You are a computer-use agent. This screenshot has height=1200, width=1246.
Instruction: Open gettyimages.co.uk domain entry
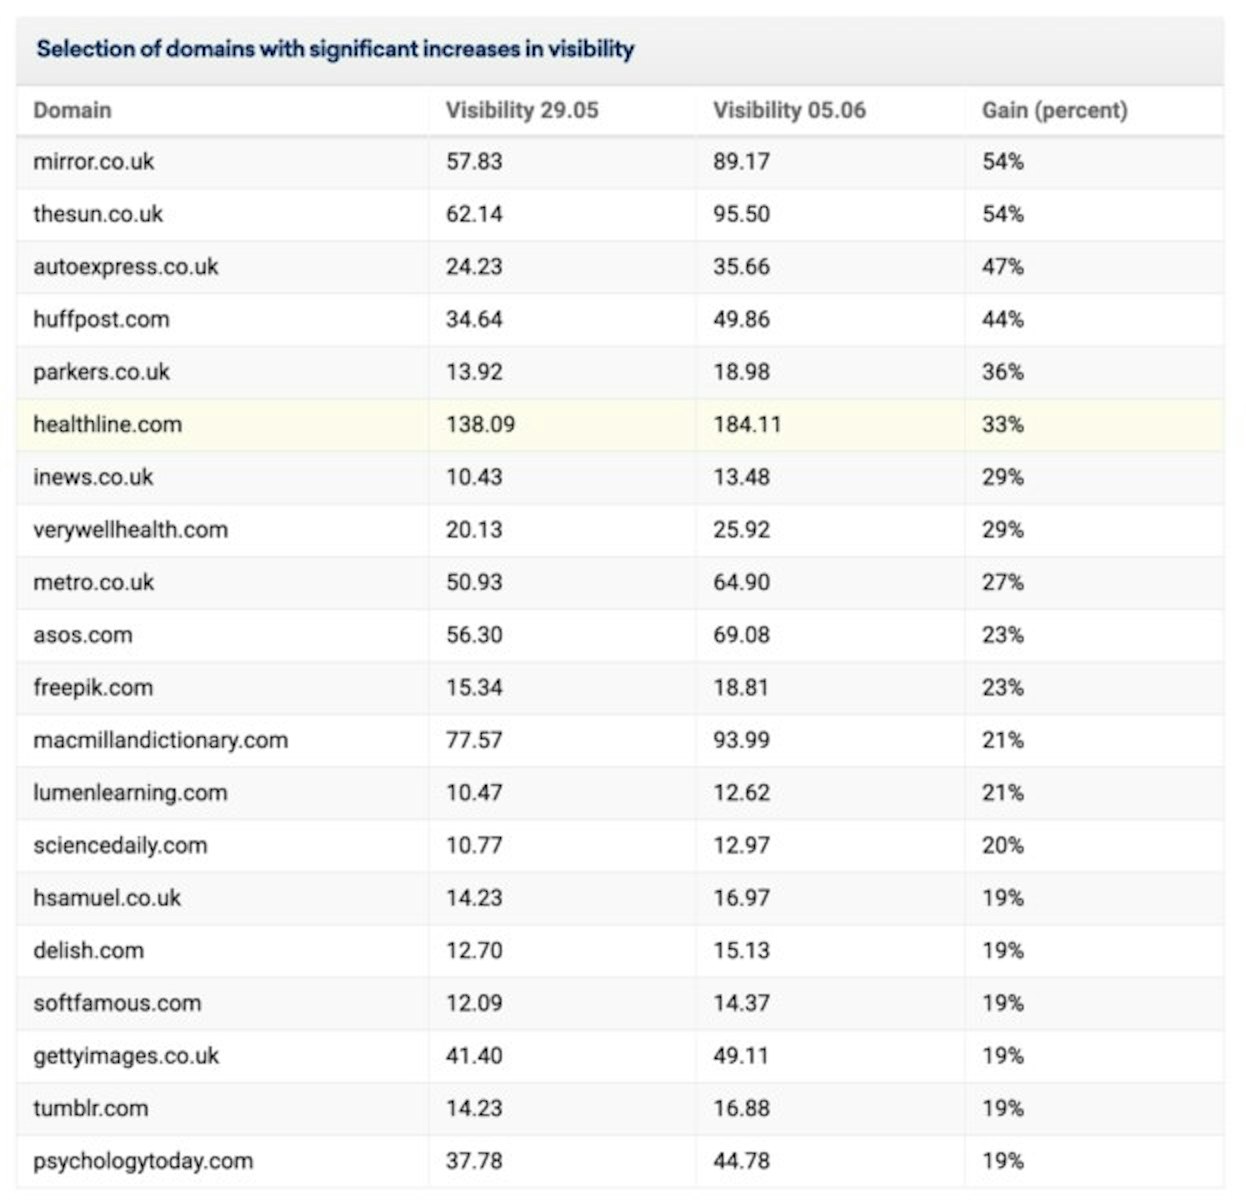pos(126,1056)
